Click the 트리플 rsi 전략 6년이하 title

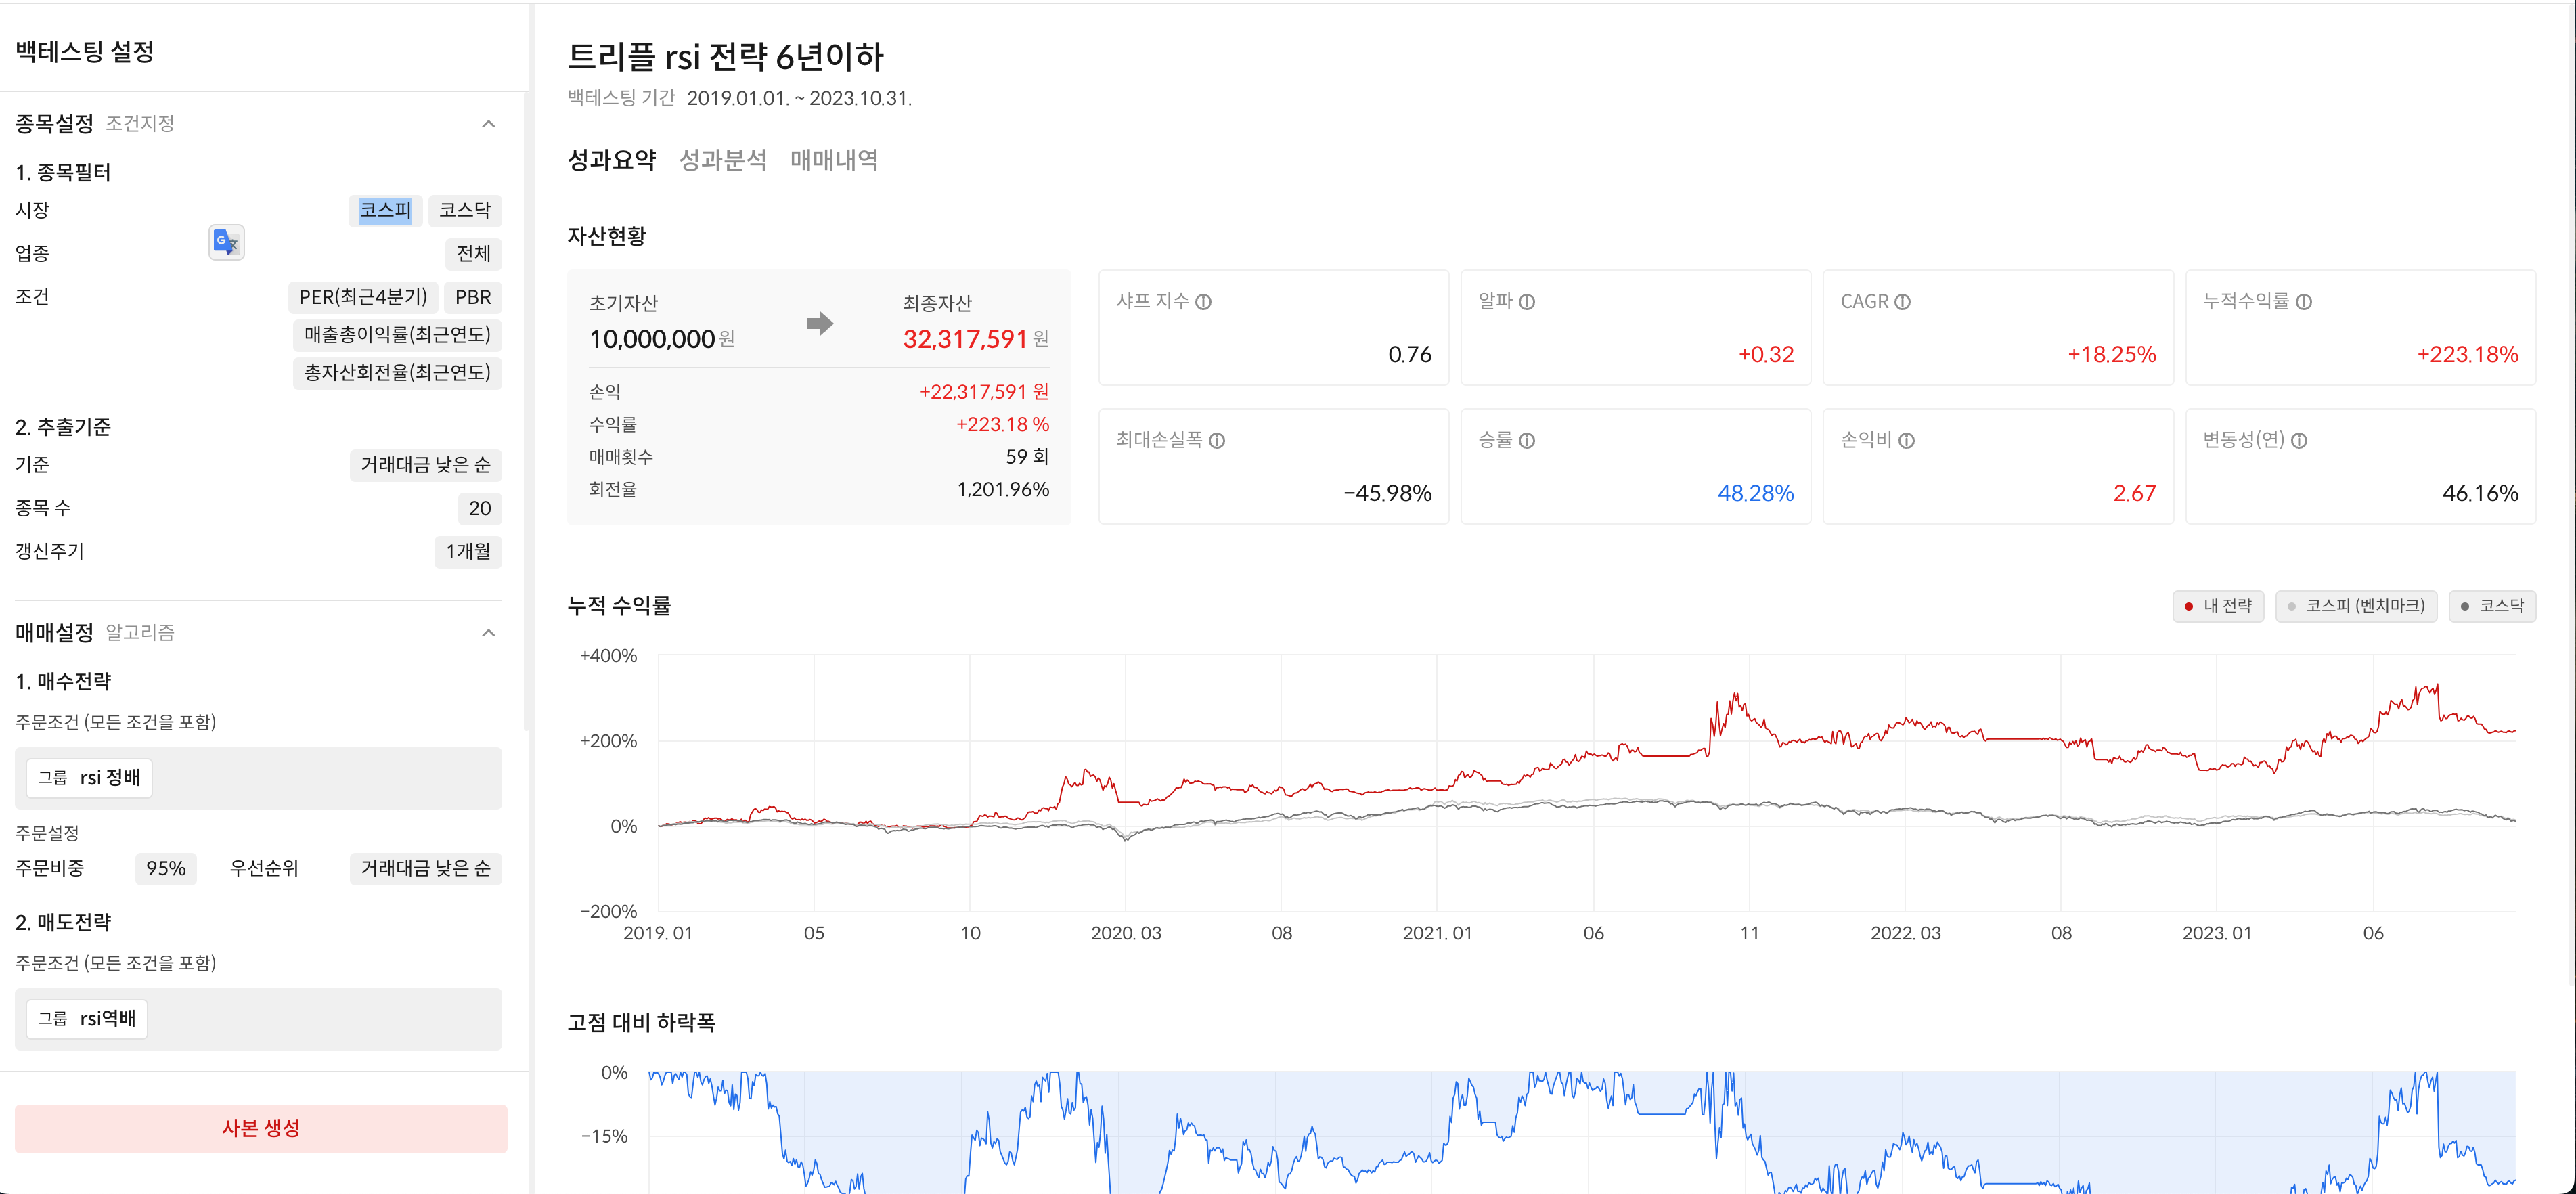[x=725, y=57]
